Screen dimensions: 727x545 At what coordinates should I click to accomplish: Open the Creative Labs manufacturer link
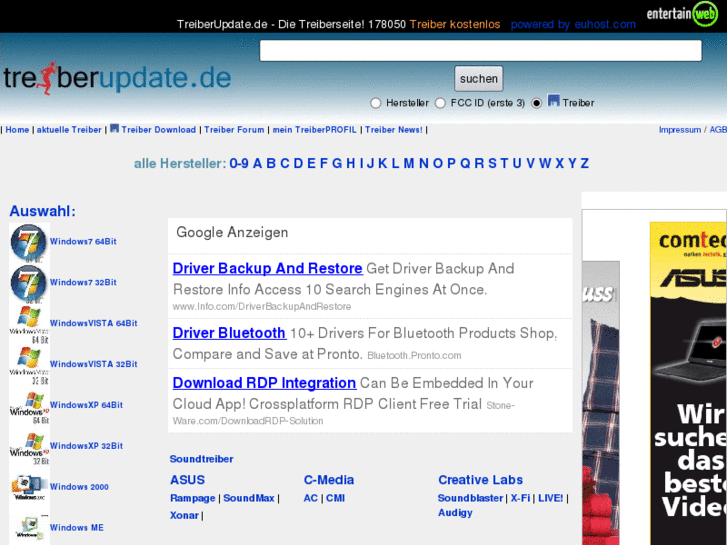pyautogui.click(x=480, y=480)
